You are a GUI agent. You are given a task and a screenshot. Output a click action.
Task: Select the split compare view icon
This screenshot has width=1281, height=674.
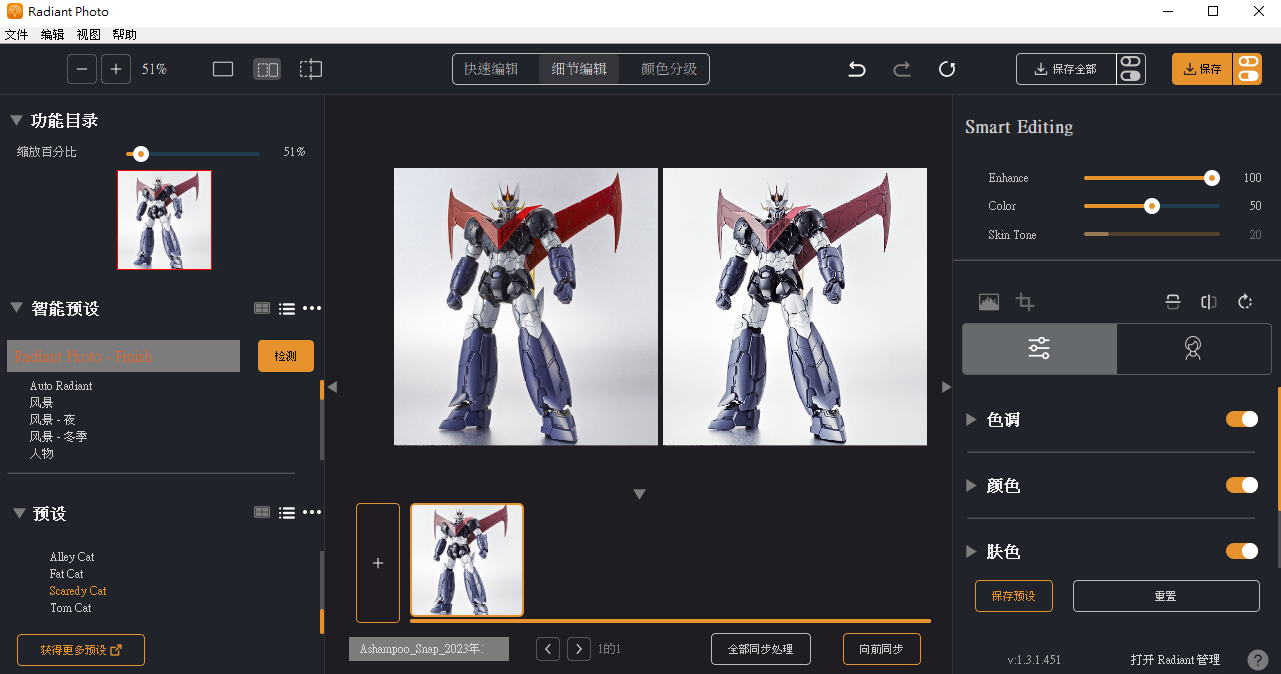tap(311, 69)
